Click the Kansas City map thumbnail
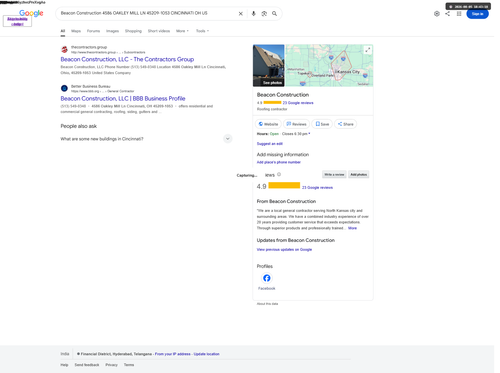The height and width of the screenshot is (373, 500). pyautogui.click(x=329, y=65)
